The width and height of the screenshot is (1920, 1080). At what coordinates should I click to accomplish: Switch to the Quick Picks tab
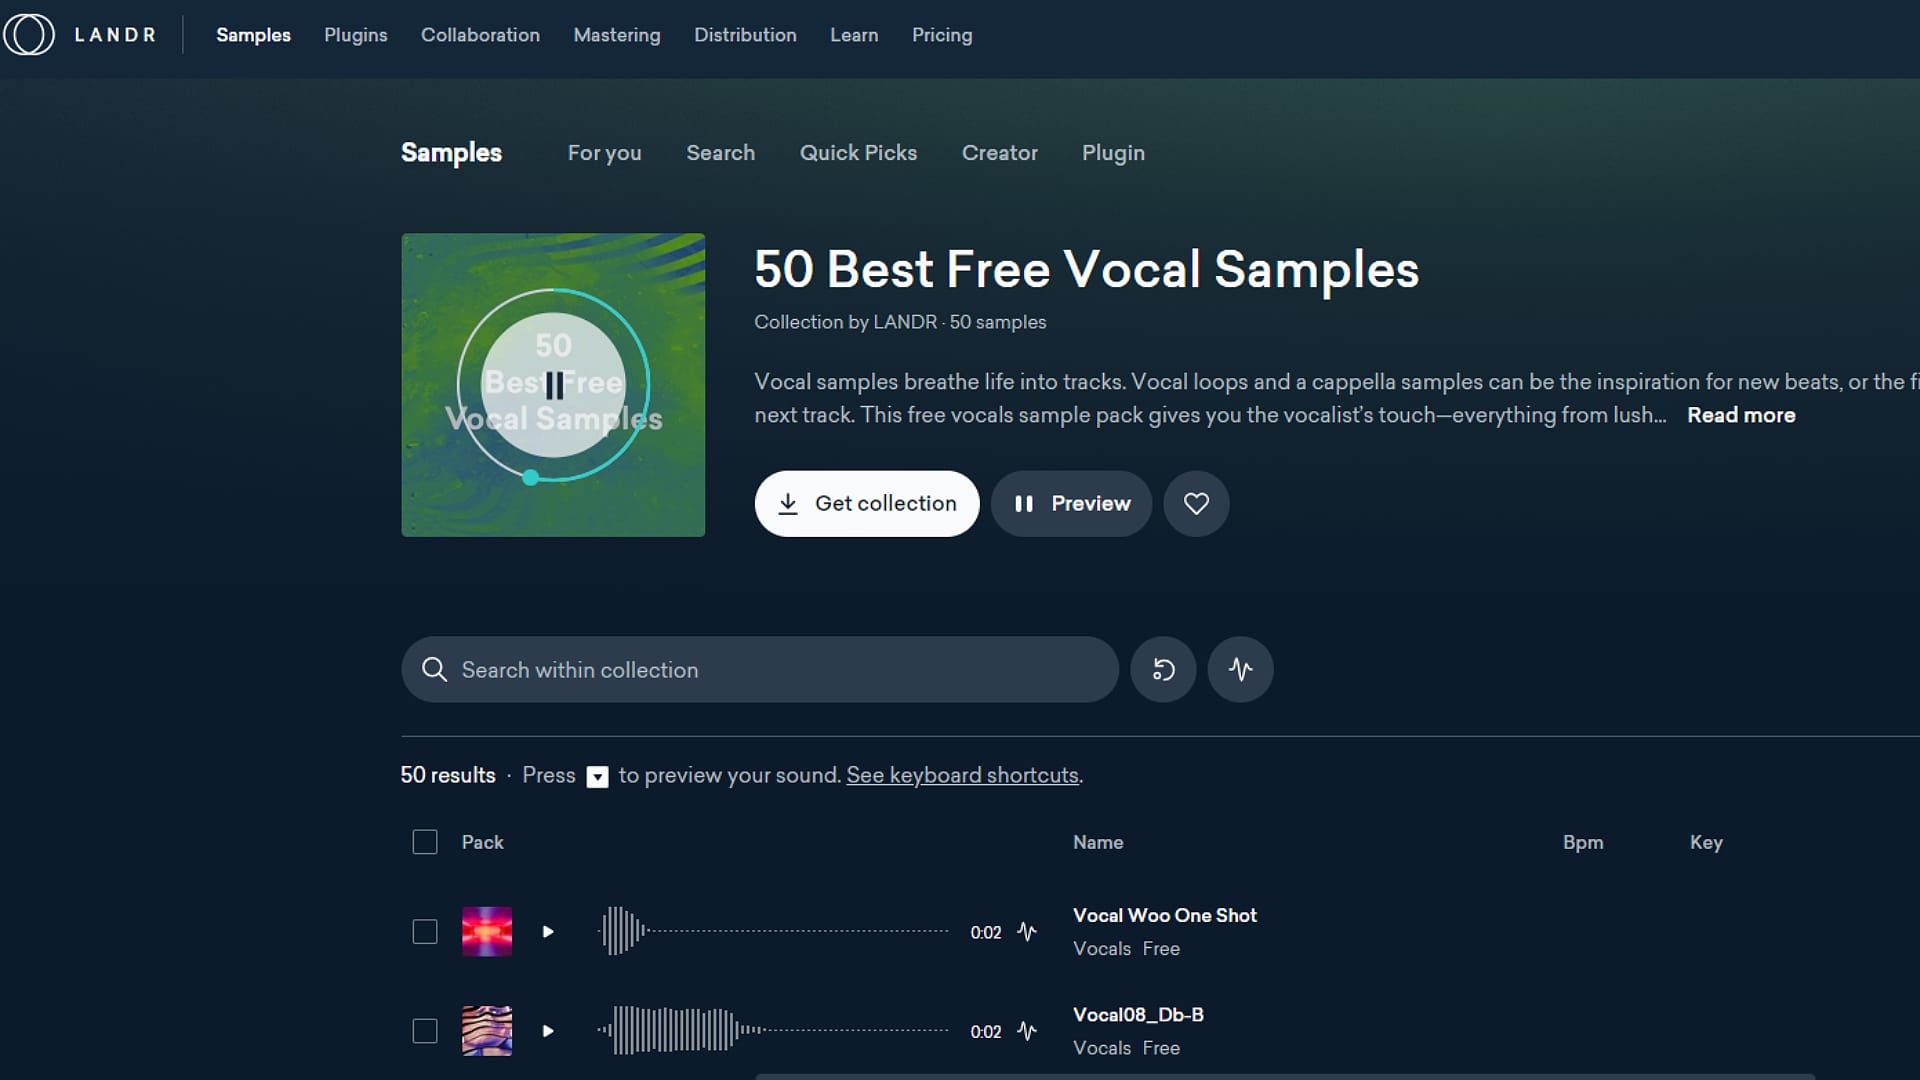tap(858, 153)
